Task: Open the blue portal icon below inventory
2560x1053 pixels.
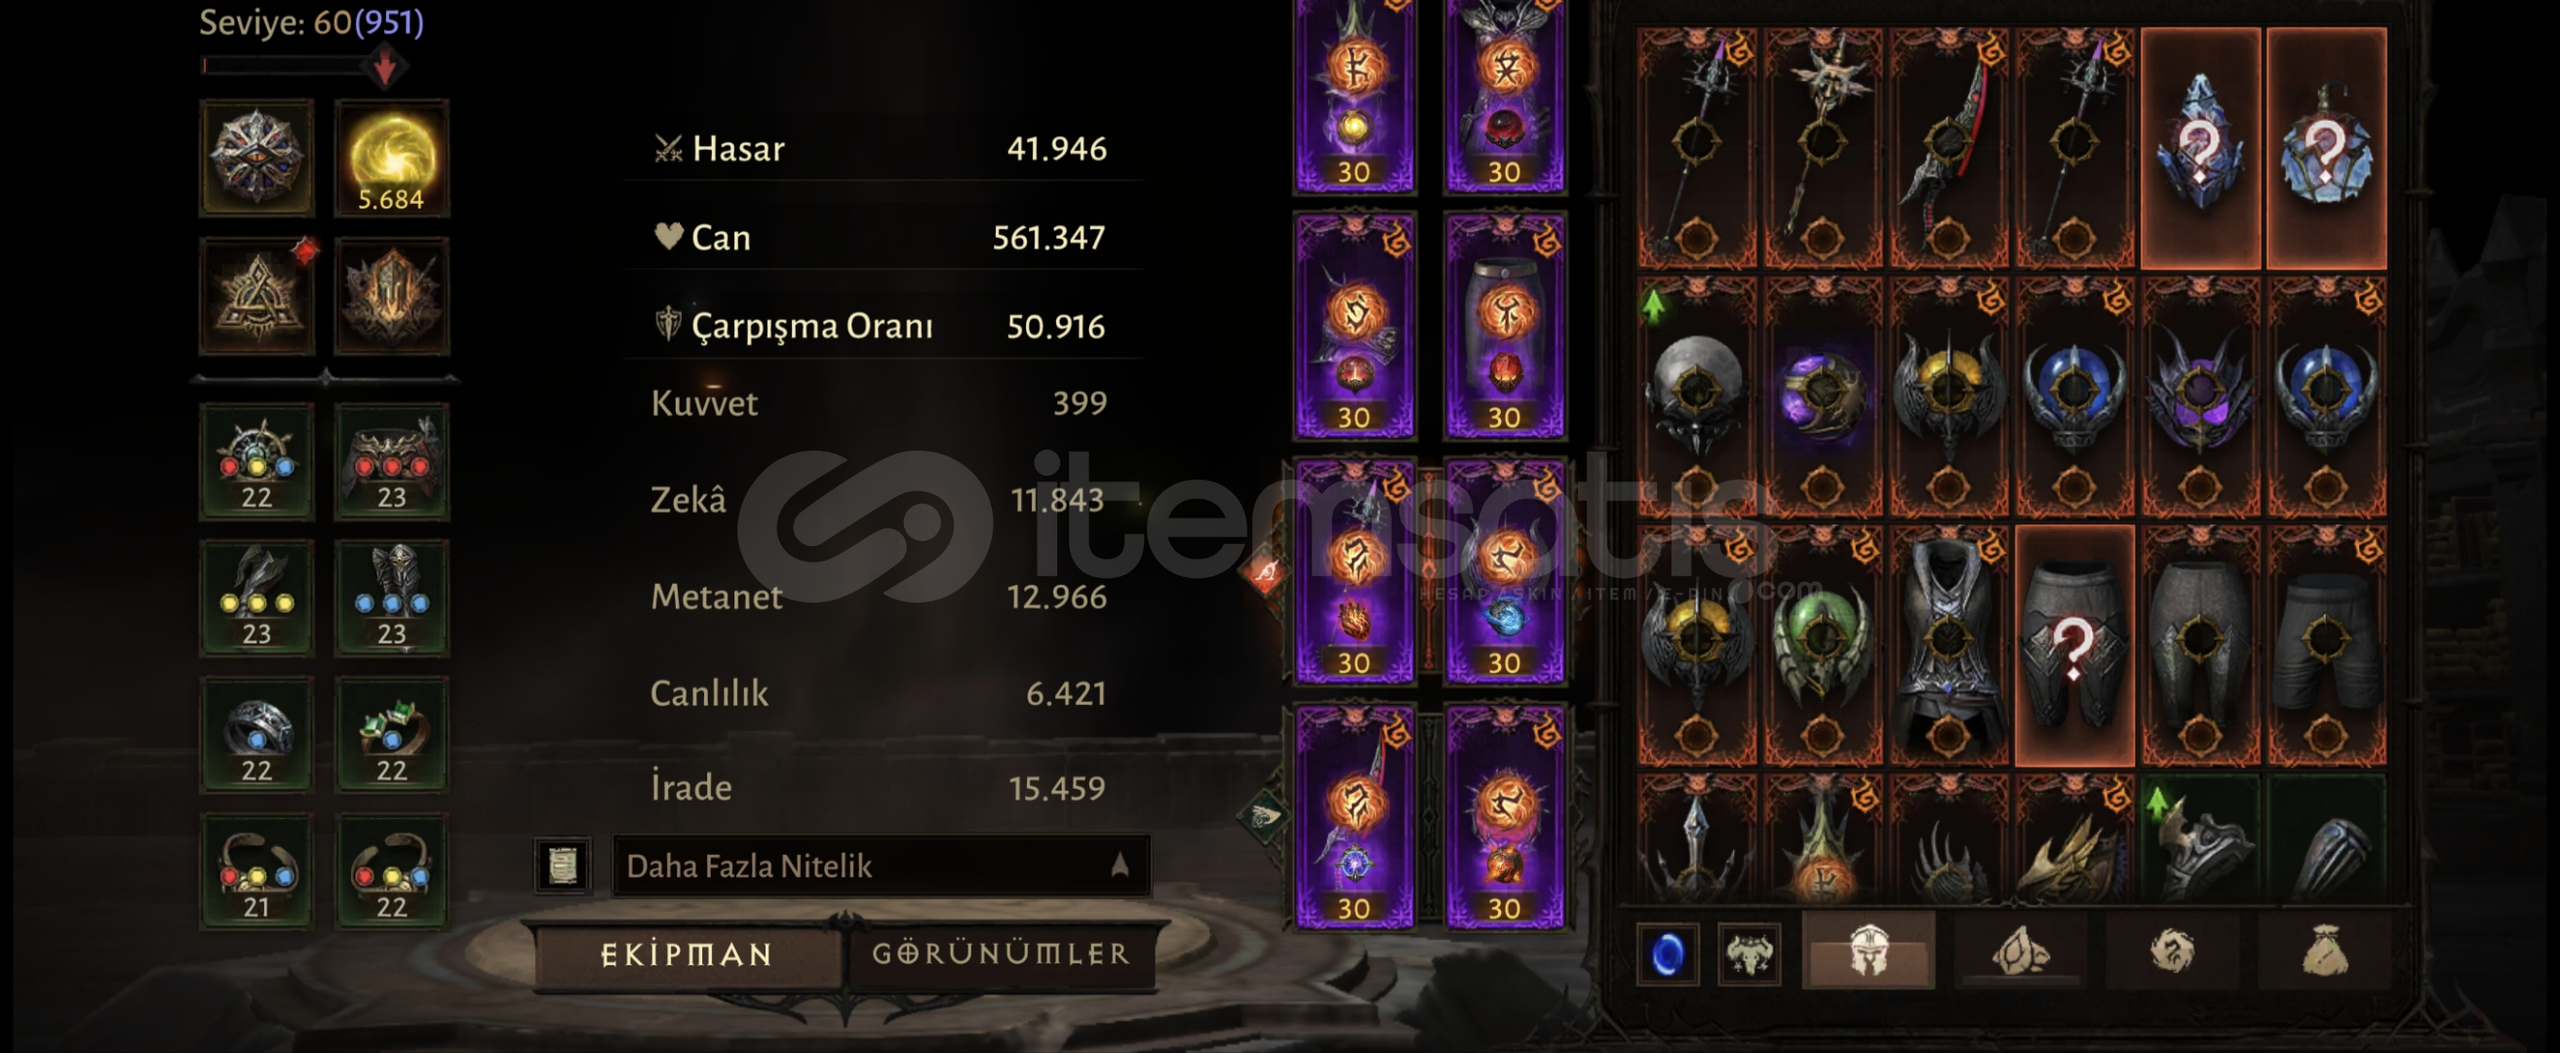Action: pos(1667,954)
